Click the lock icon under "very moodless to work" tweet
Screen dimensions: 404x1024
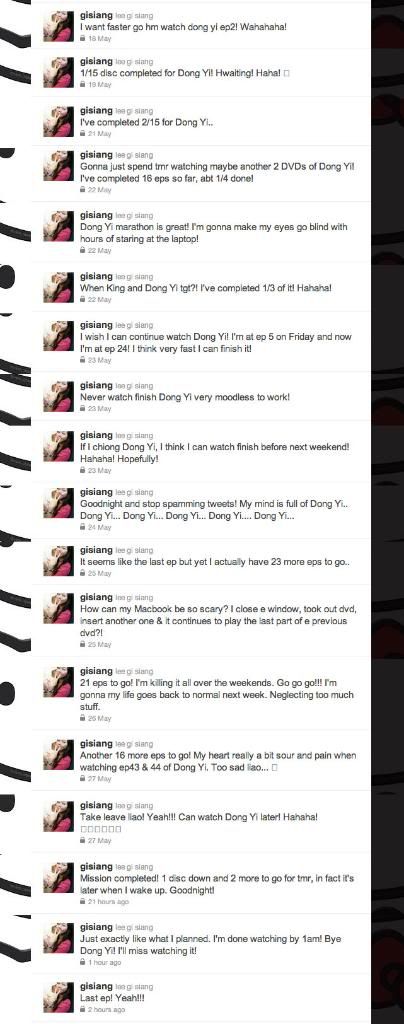82,409
